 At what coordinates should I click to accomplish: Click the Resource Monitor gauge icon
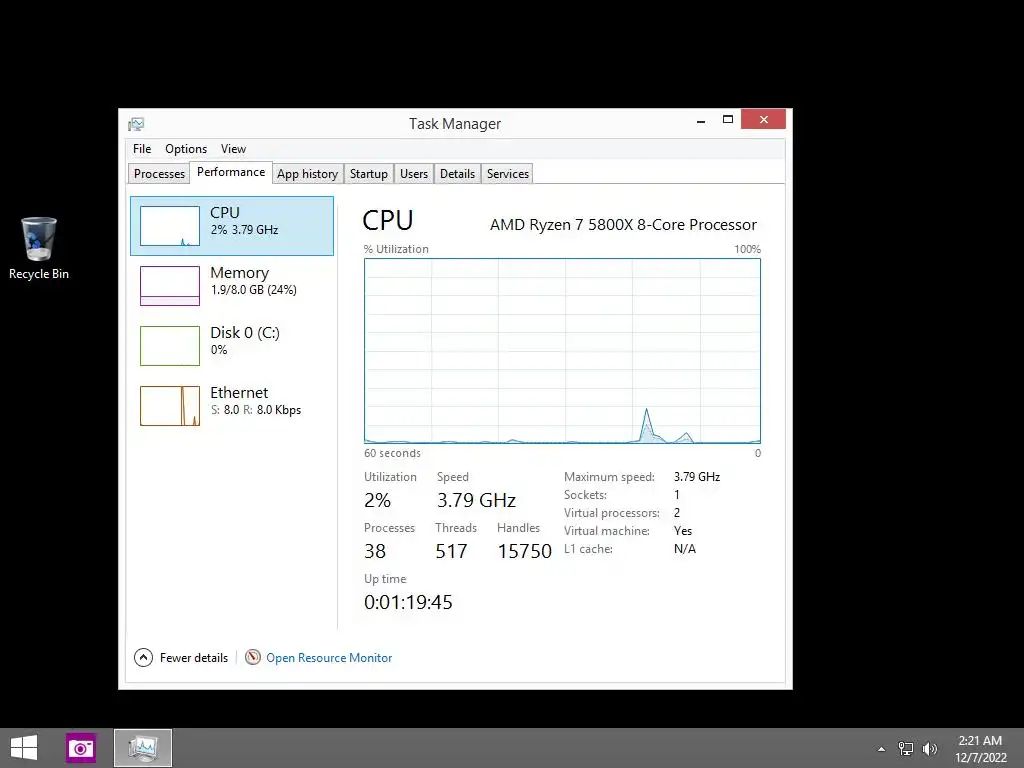253,657
